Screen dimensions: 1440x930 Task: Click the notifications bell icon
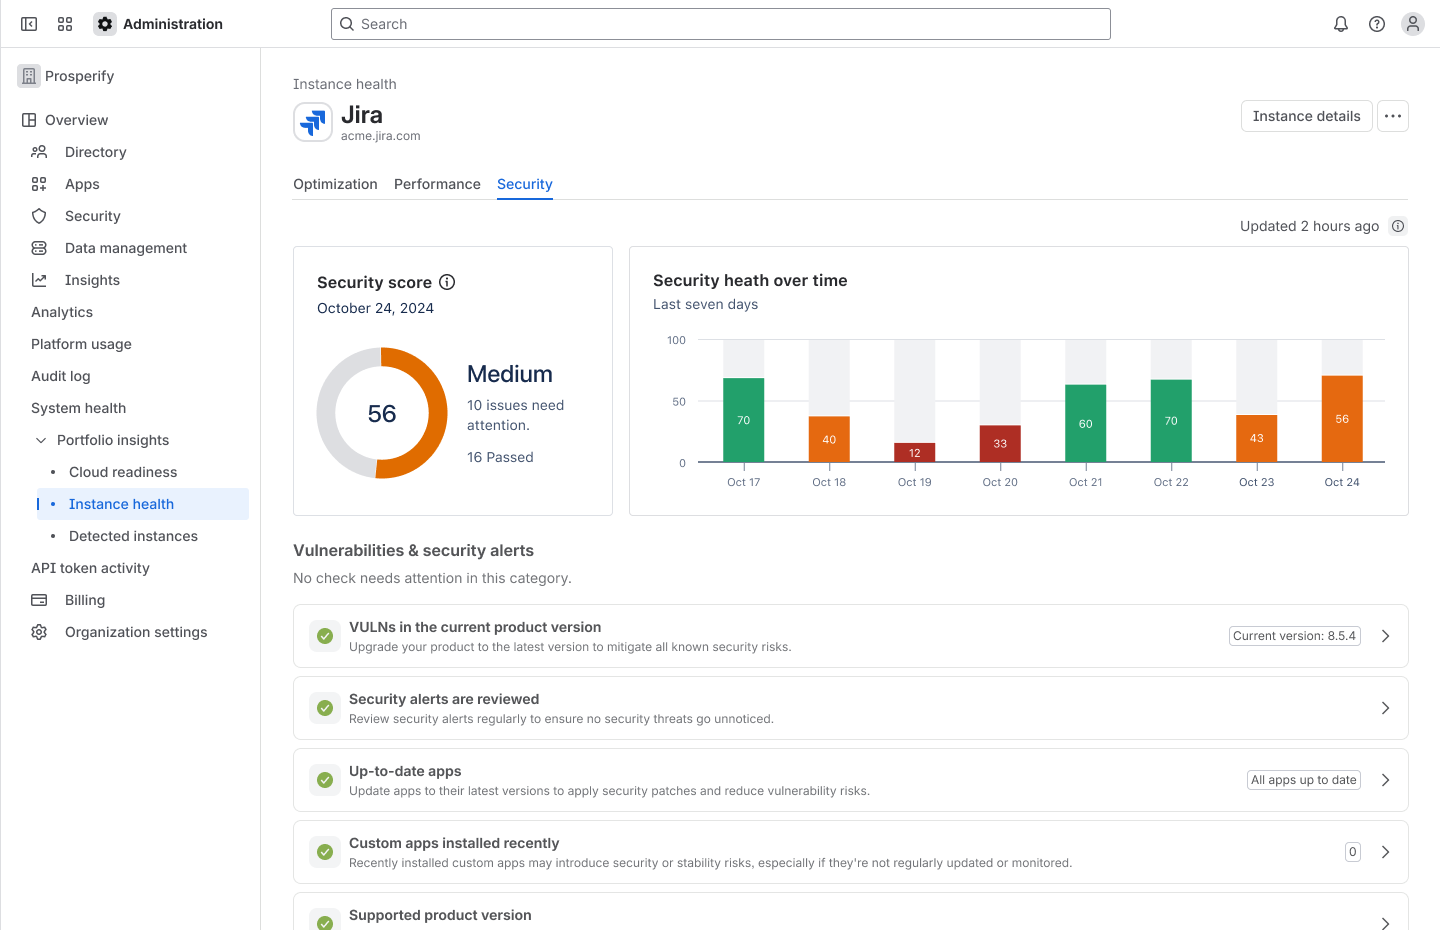click(1340, 23)
